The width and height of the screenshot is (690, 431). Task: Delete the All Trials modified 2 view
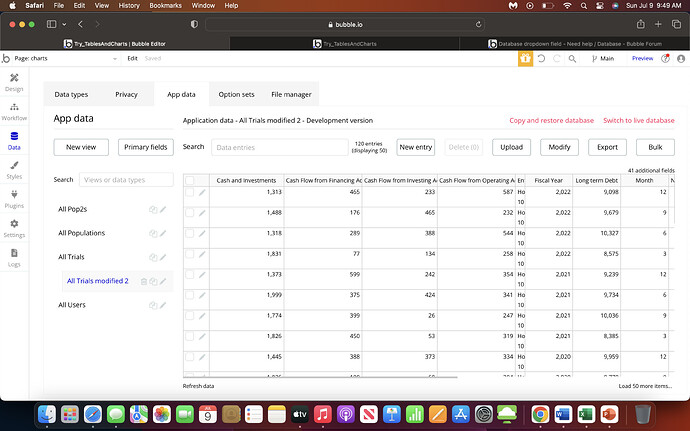143,281
